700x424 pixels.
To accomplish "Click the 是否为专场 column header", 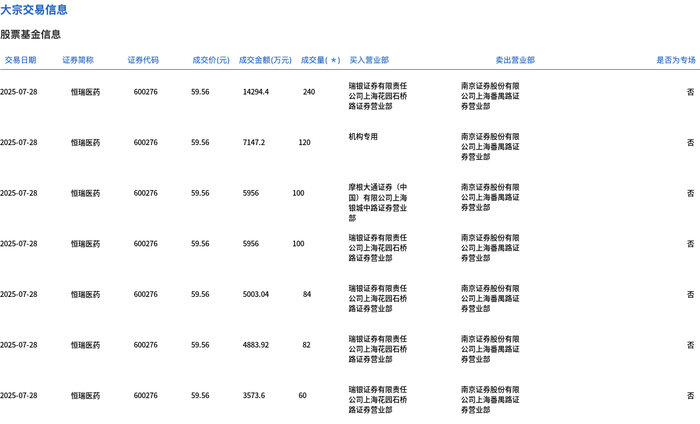I will coord(675,60).
